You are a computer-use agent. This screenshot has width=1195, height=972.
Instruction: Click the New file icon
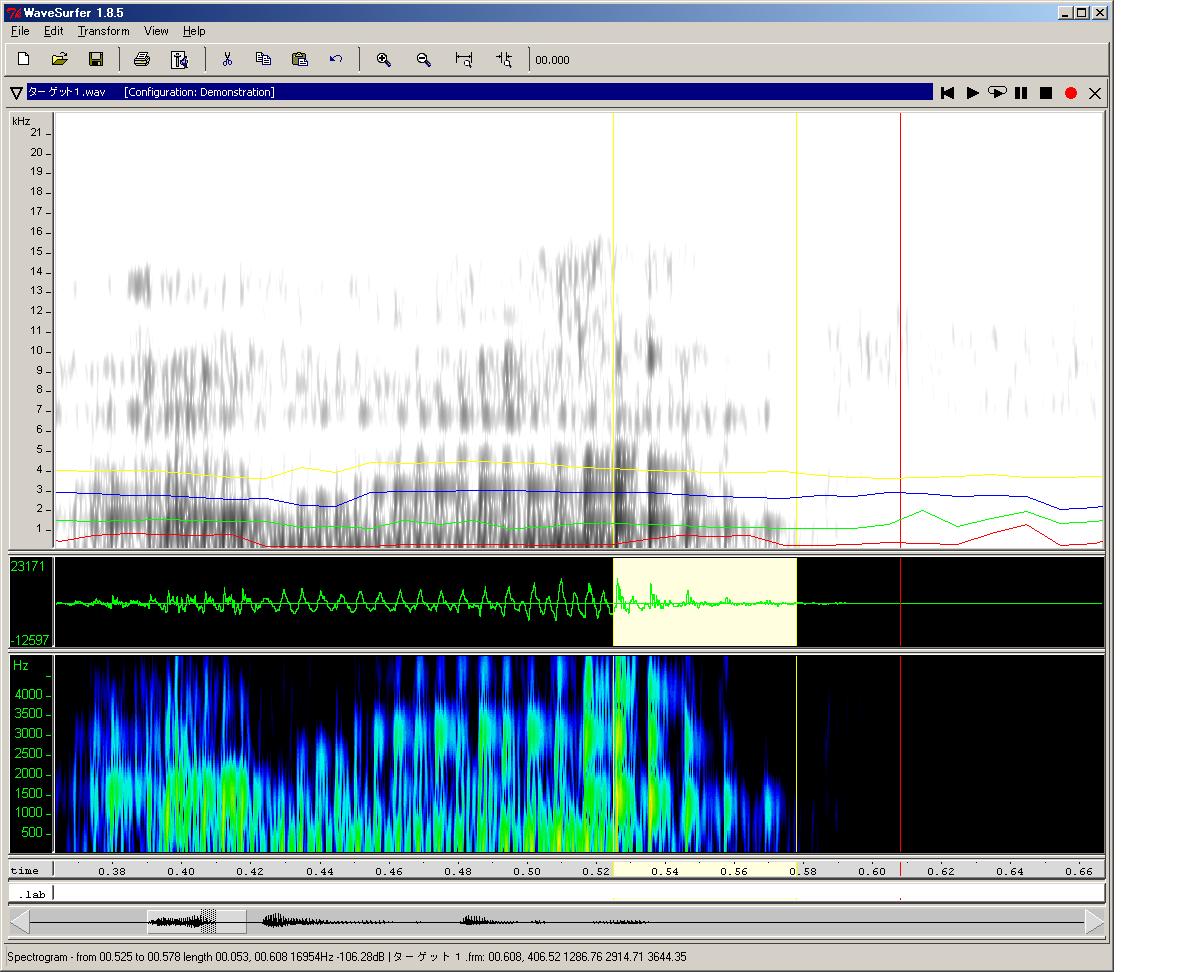(24, 60)
